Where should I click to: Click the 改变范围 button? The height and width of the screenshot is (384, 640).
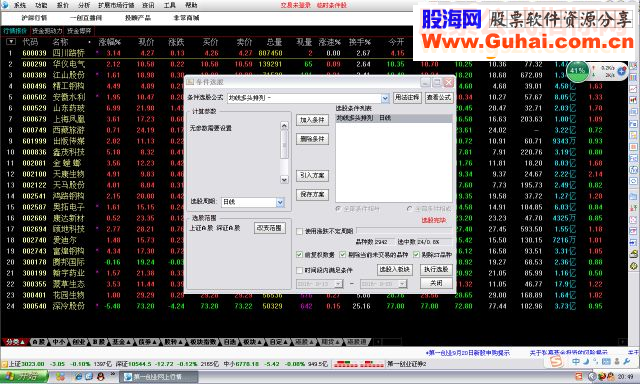269,228
